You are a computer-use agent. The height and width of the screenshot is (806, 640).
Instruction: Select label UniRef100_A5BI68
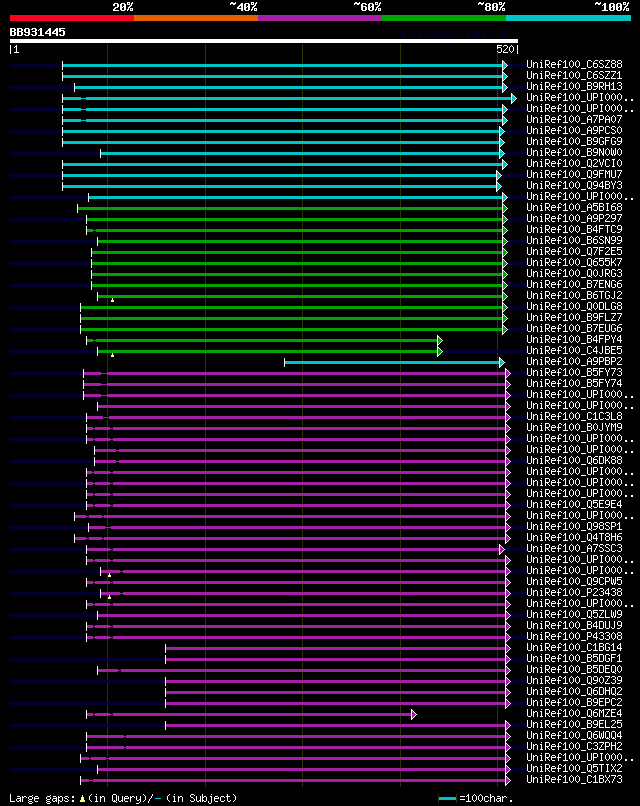[574, 208]
